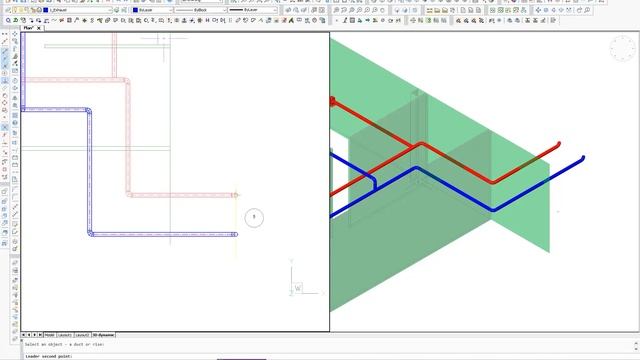Screen dimensions: 640x360
Task: Toggle the layer lightbulb on/off icon
Action: (16, 10)
